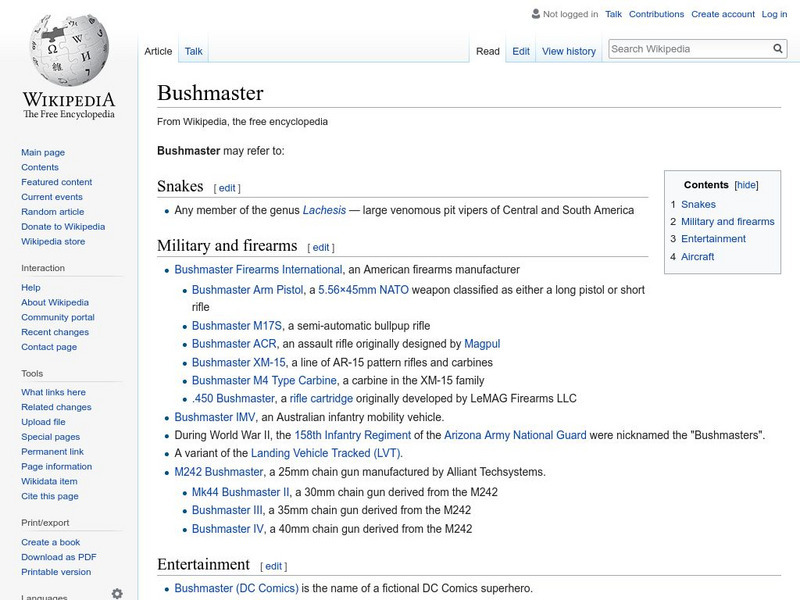Open Contact page

point(49,347)
